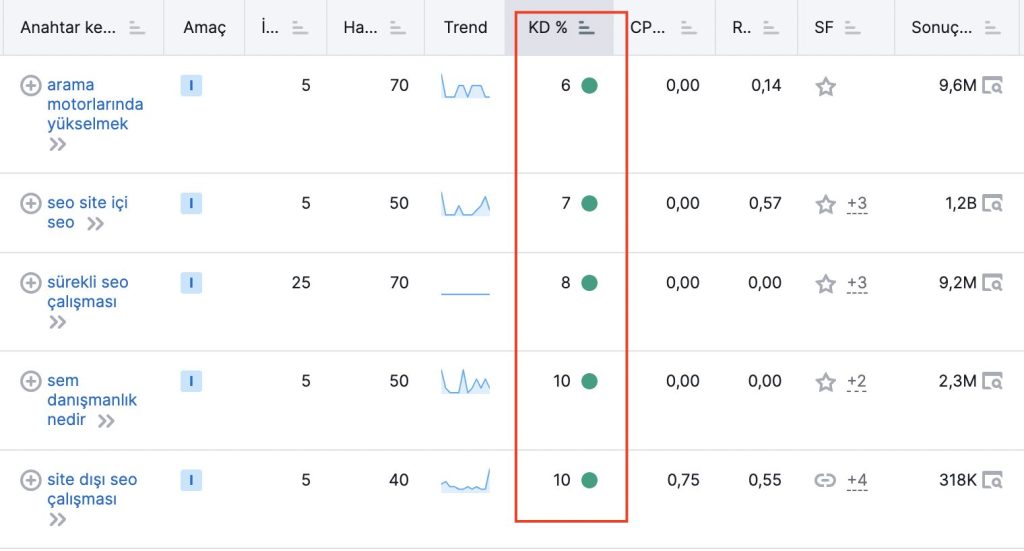Click trend sparkline in 'sem danışmanlık nedir' row
The image size is (1024, 551).
465,382
